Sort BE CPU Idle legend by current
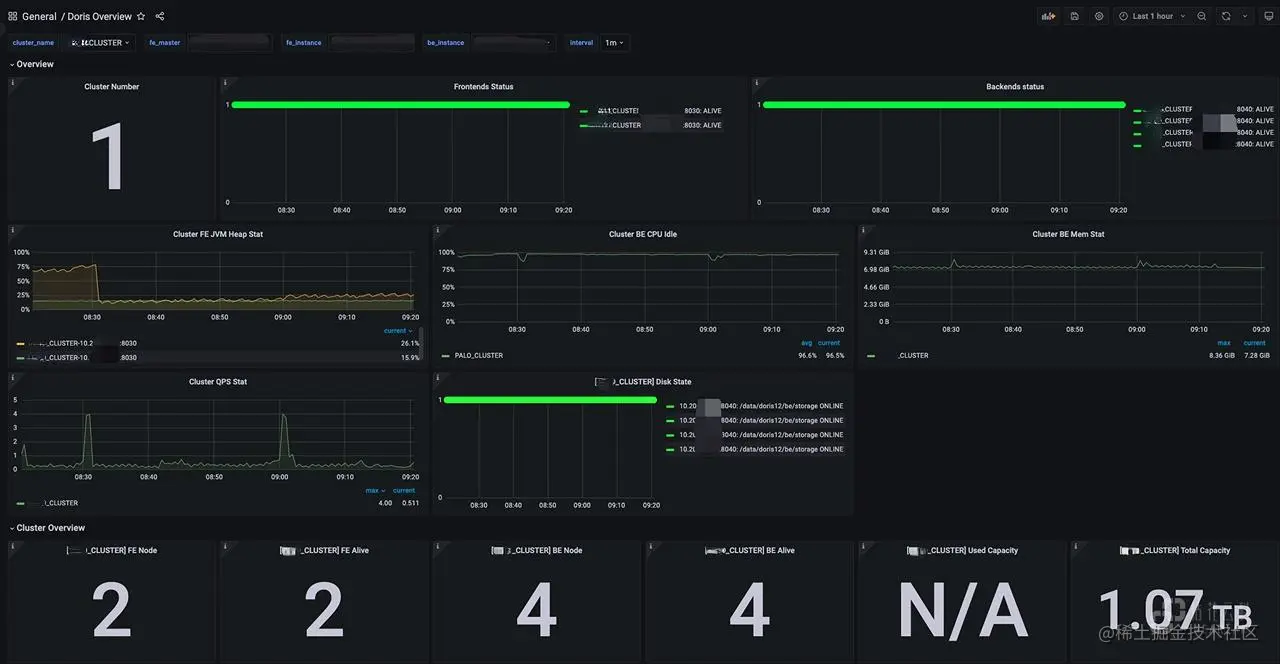This screenshot has height=664, width=1280. point(829,343)
